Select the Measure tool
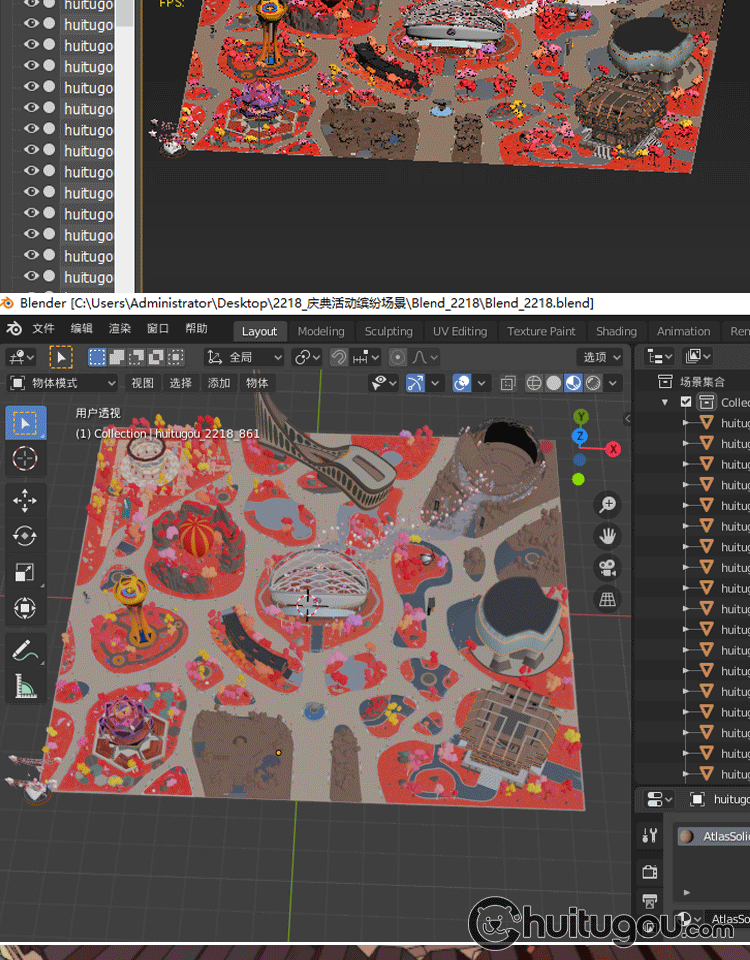Screen dimensions: 750x960 click(25, 686)
